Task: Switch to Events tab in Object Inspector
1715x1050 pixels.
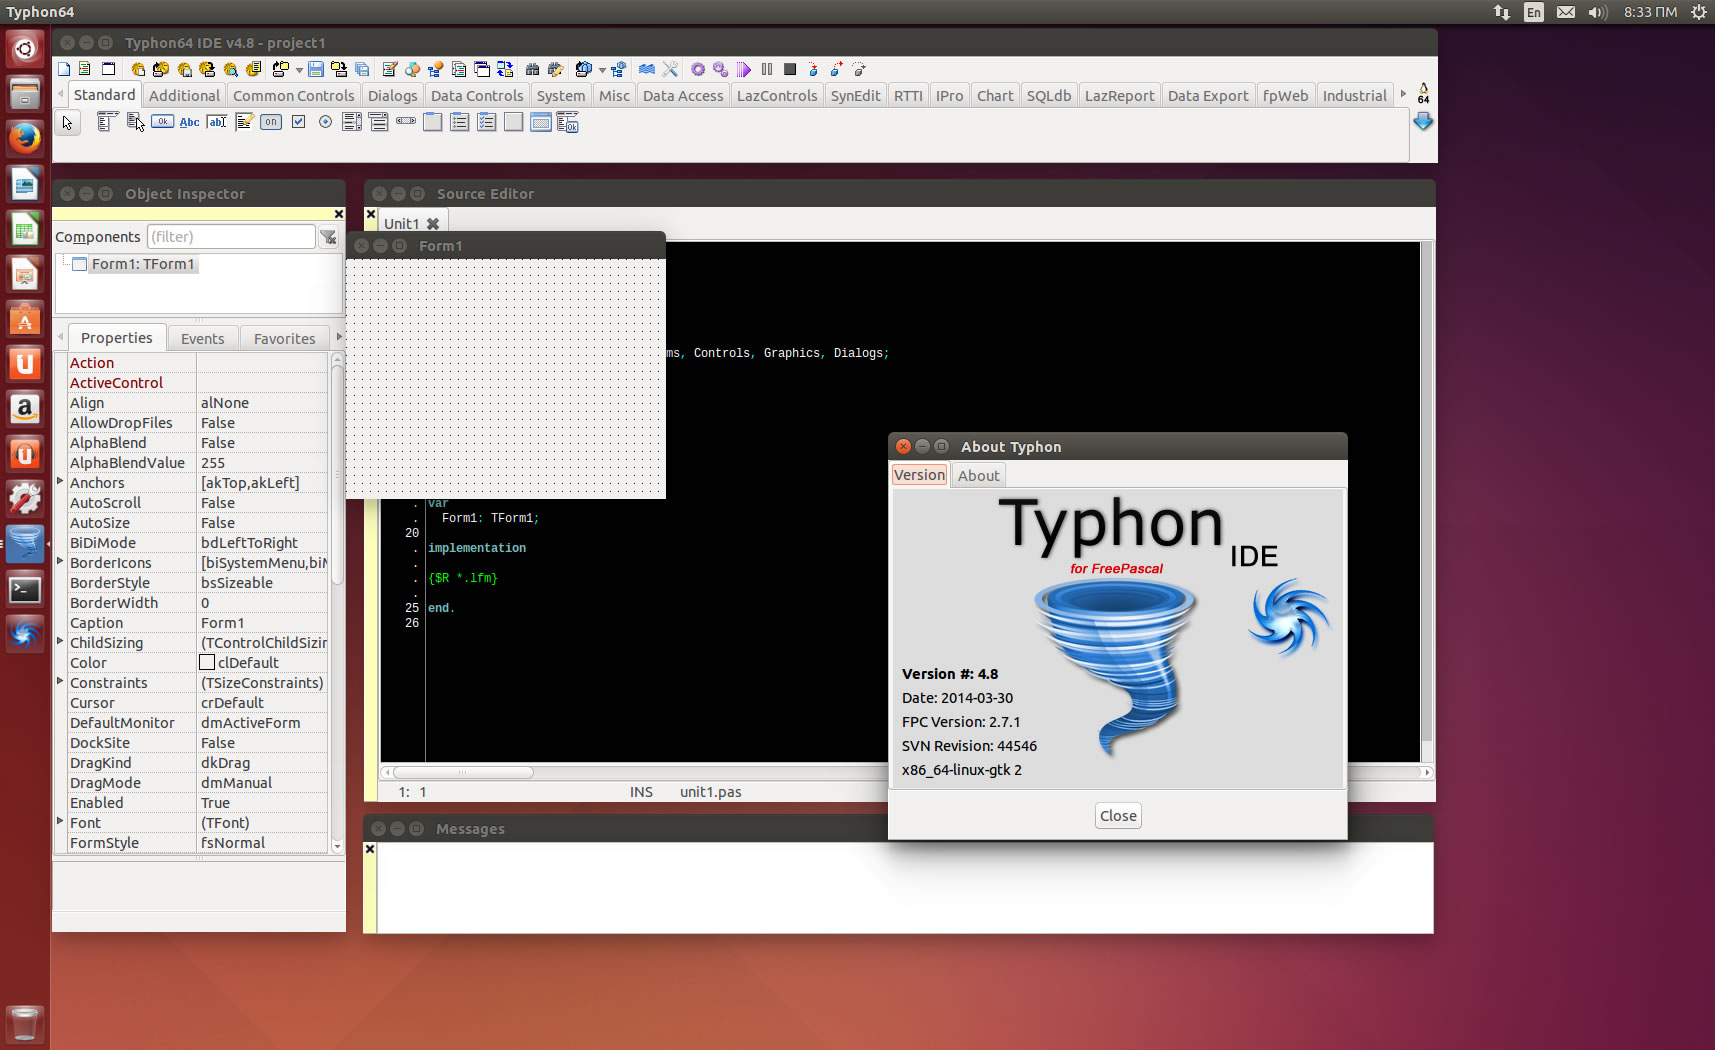Action: [x=202, y=339]
